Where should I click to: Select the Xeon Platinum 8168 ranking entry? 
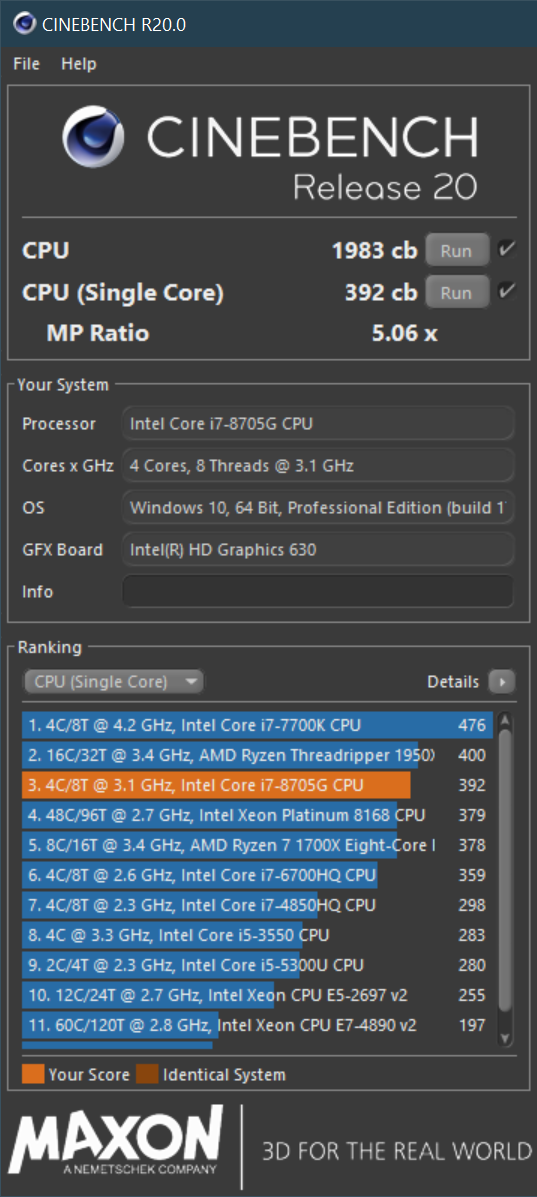pyautogui.click(x=257, y=815)
